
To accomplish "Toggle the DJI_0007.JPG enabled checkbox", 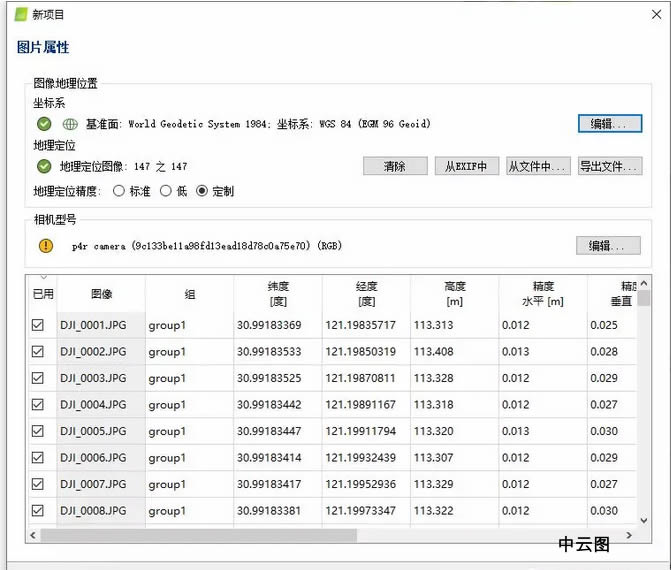I will pos(38,484).
